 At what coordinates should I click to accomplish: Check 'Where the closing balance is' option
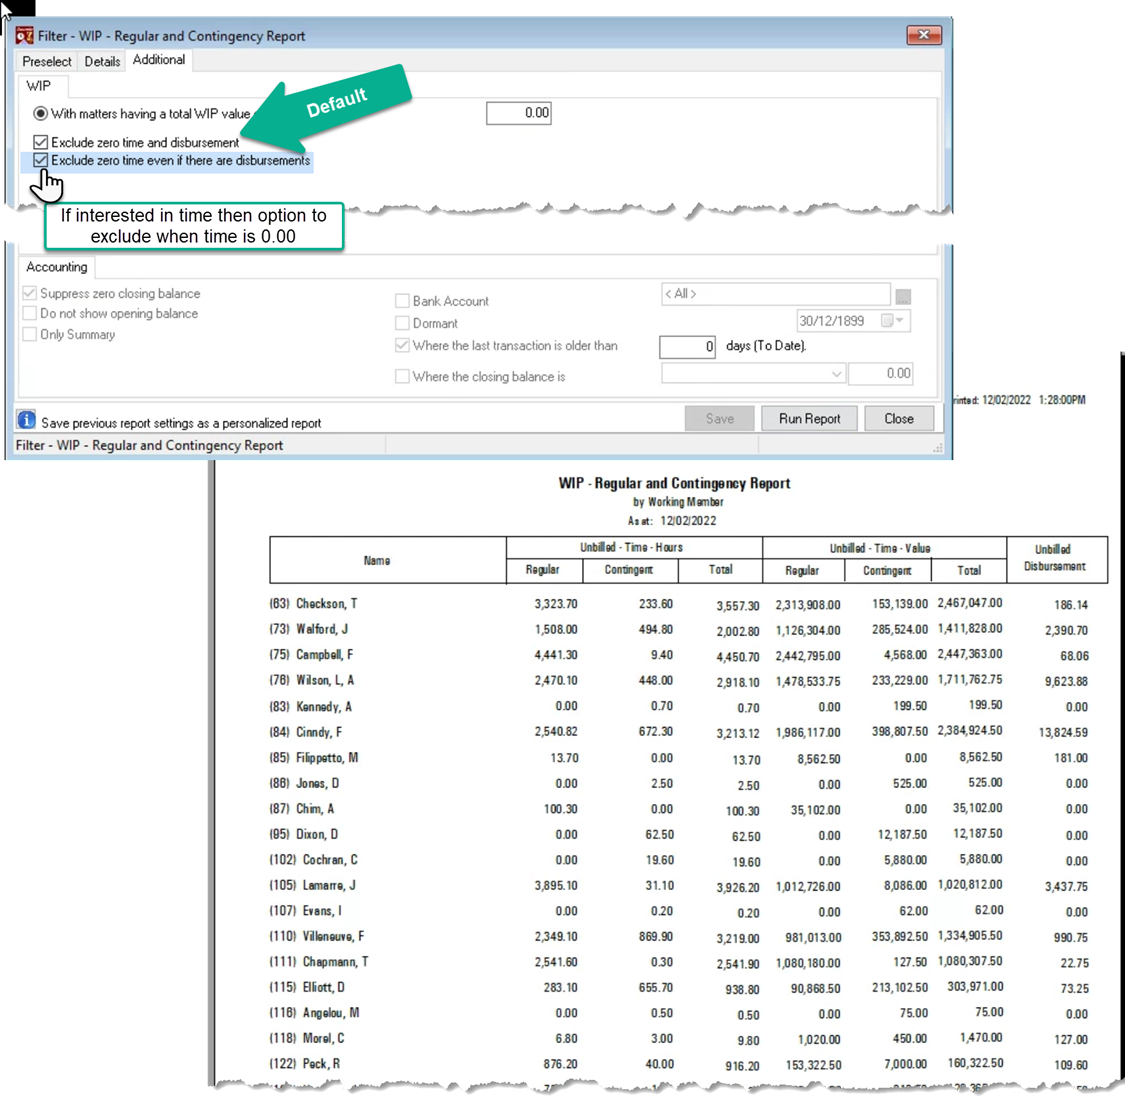[x=403, y=376]
